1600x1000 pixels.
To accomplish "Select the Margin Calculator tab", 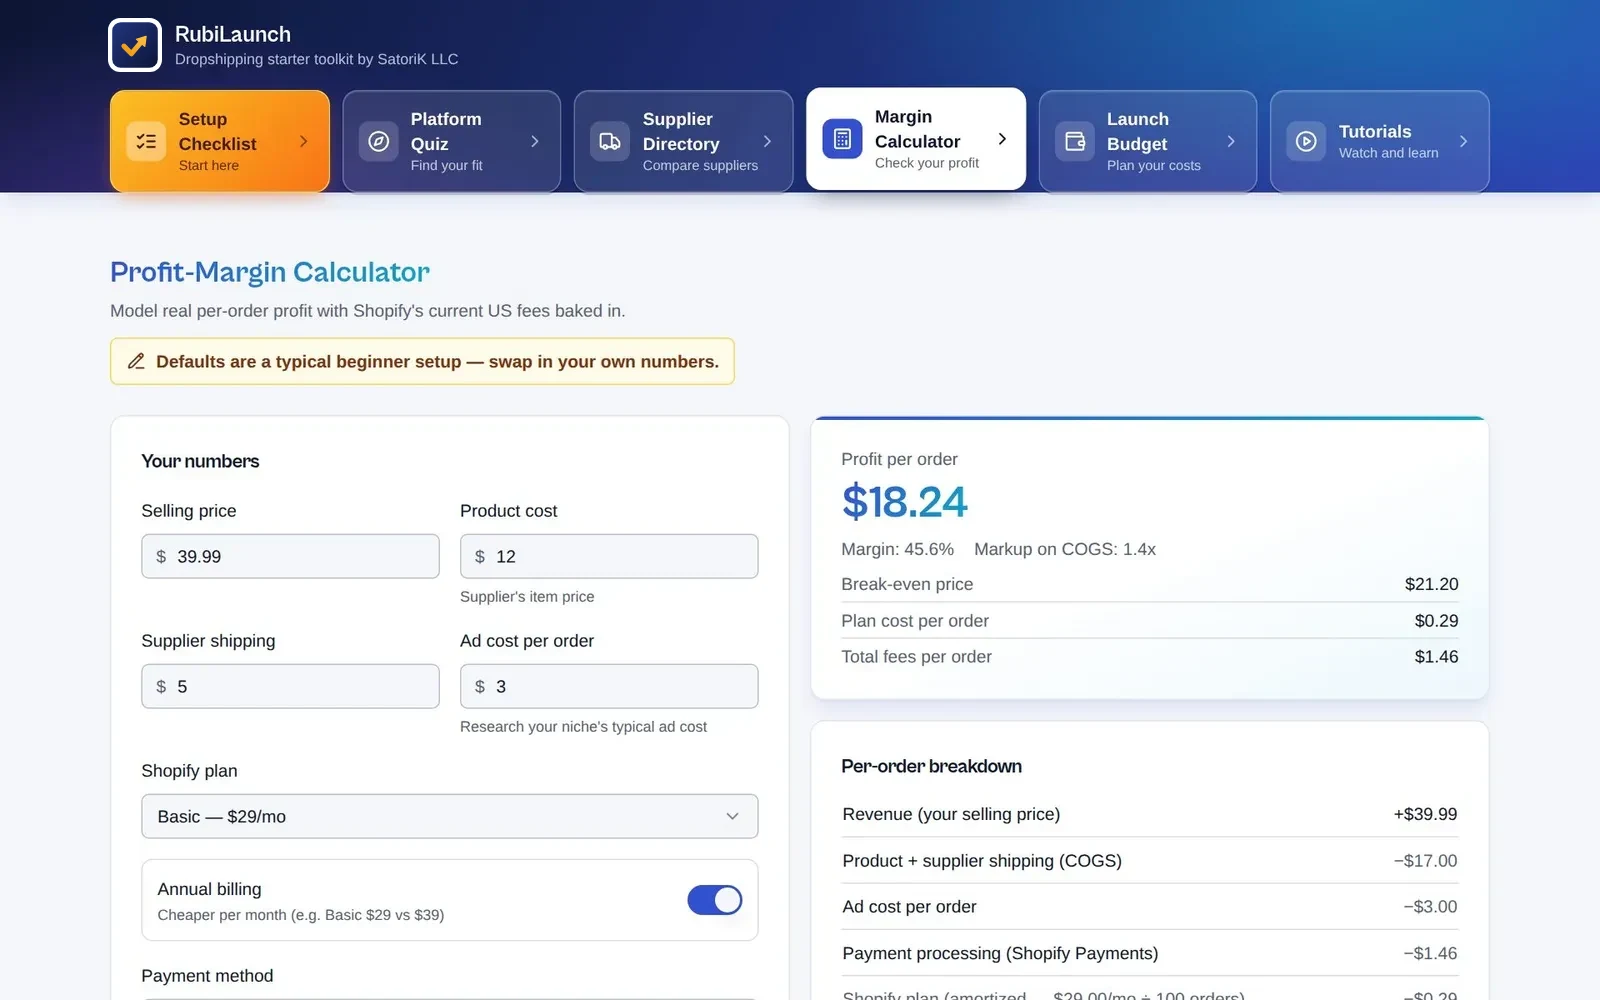I will 916,139.
